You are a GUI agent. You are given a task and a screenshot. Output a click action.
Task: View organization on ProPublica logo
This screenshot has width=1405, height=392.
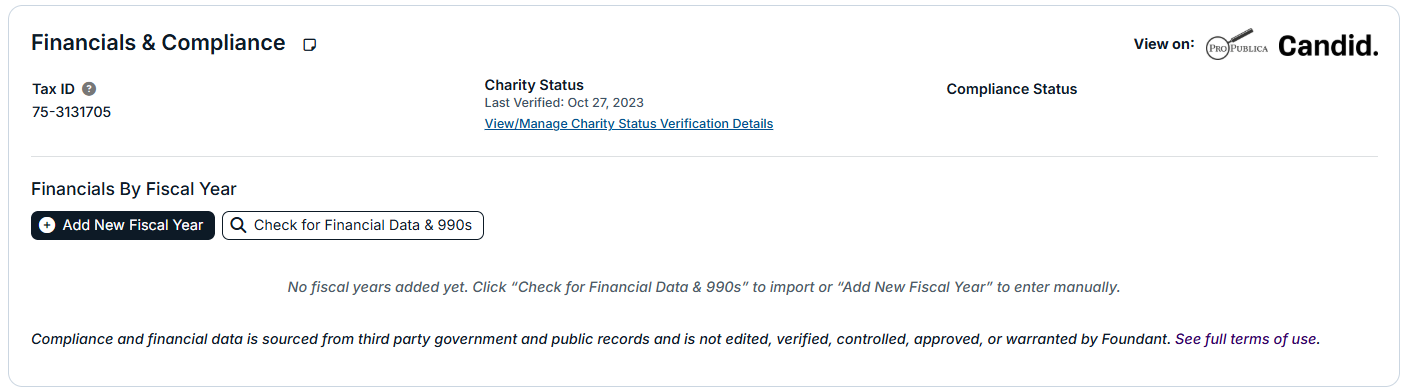pos(1237,45)
